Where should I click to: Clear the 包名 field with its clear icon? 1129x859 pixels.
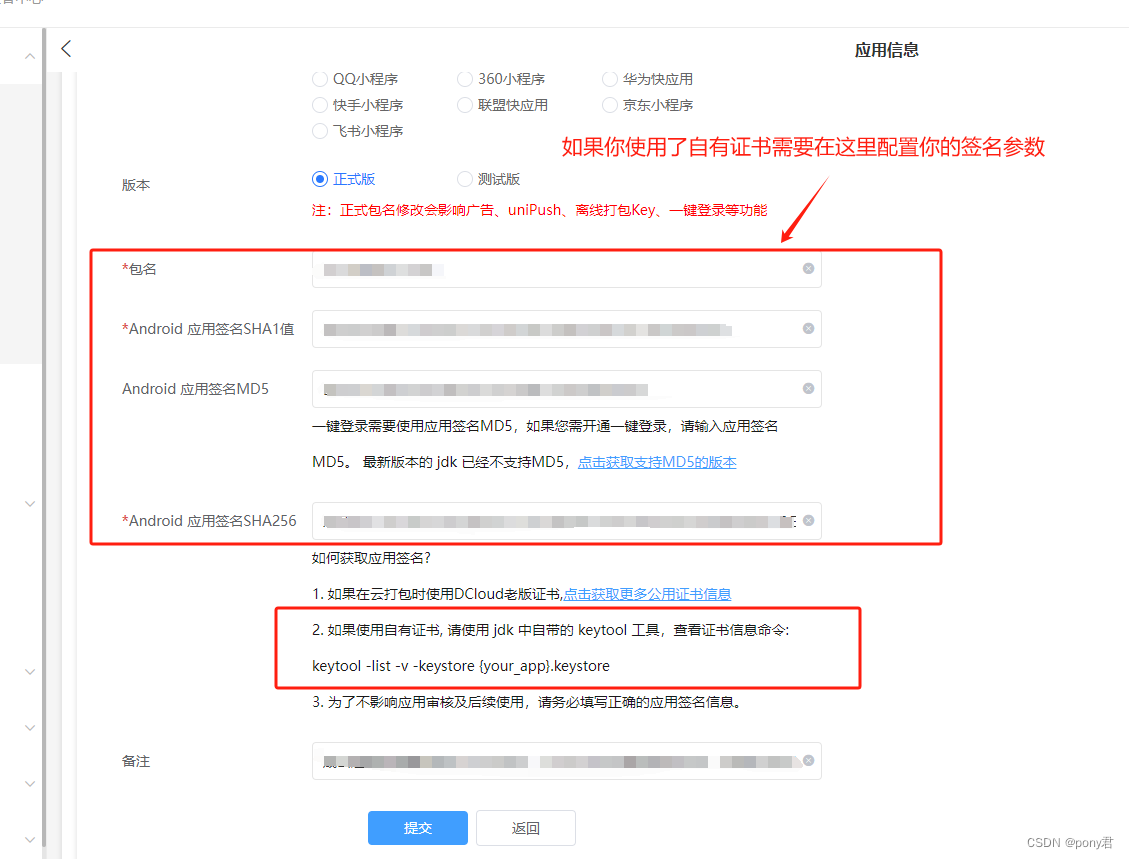[x=809, y=269]
